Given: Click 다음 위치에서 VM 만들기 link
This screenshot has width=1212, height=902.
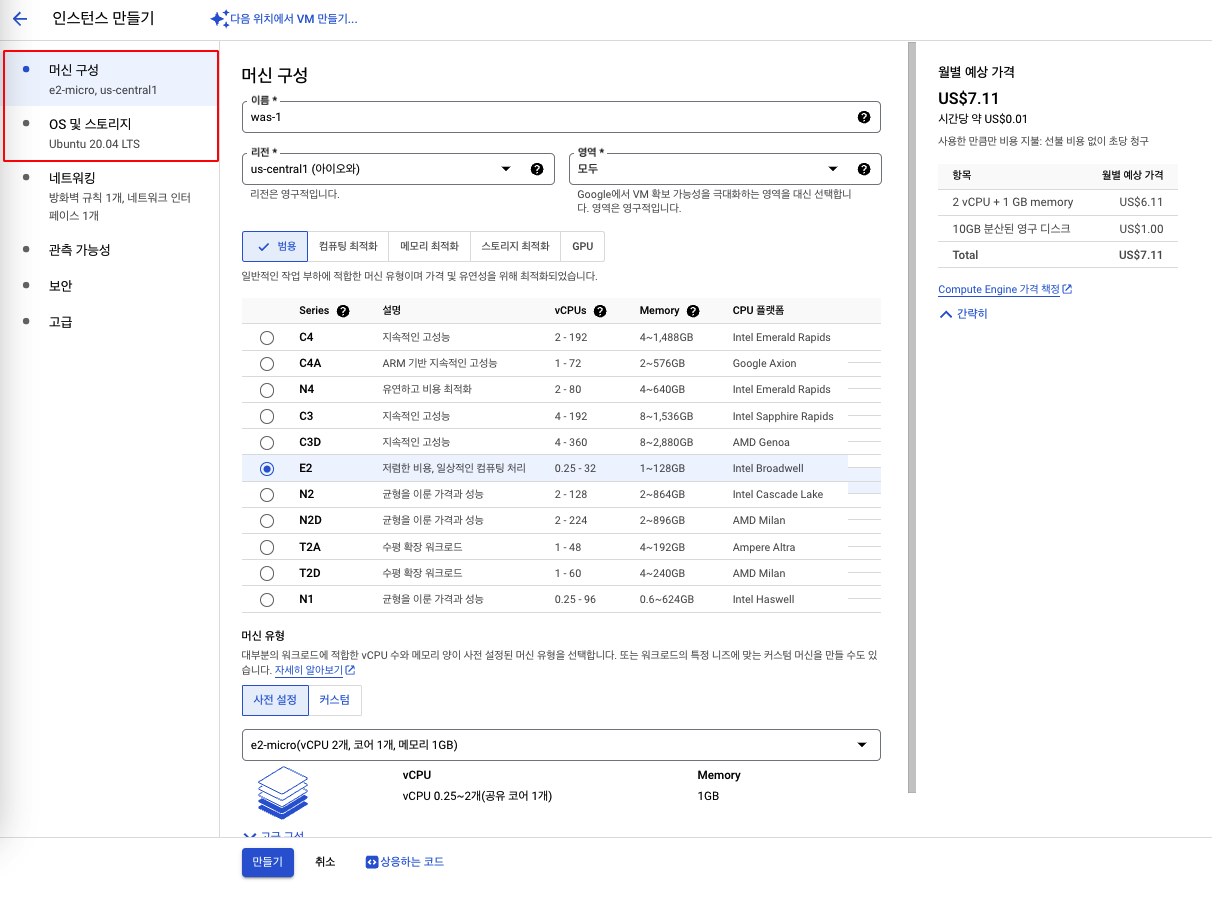Looking at the screenshot, I should (284, 18).
